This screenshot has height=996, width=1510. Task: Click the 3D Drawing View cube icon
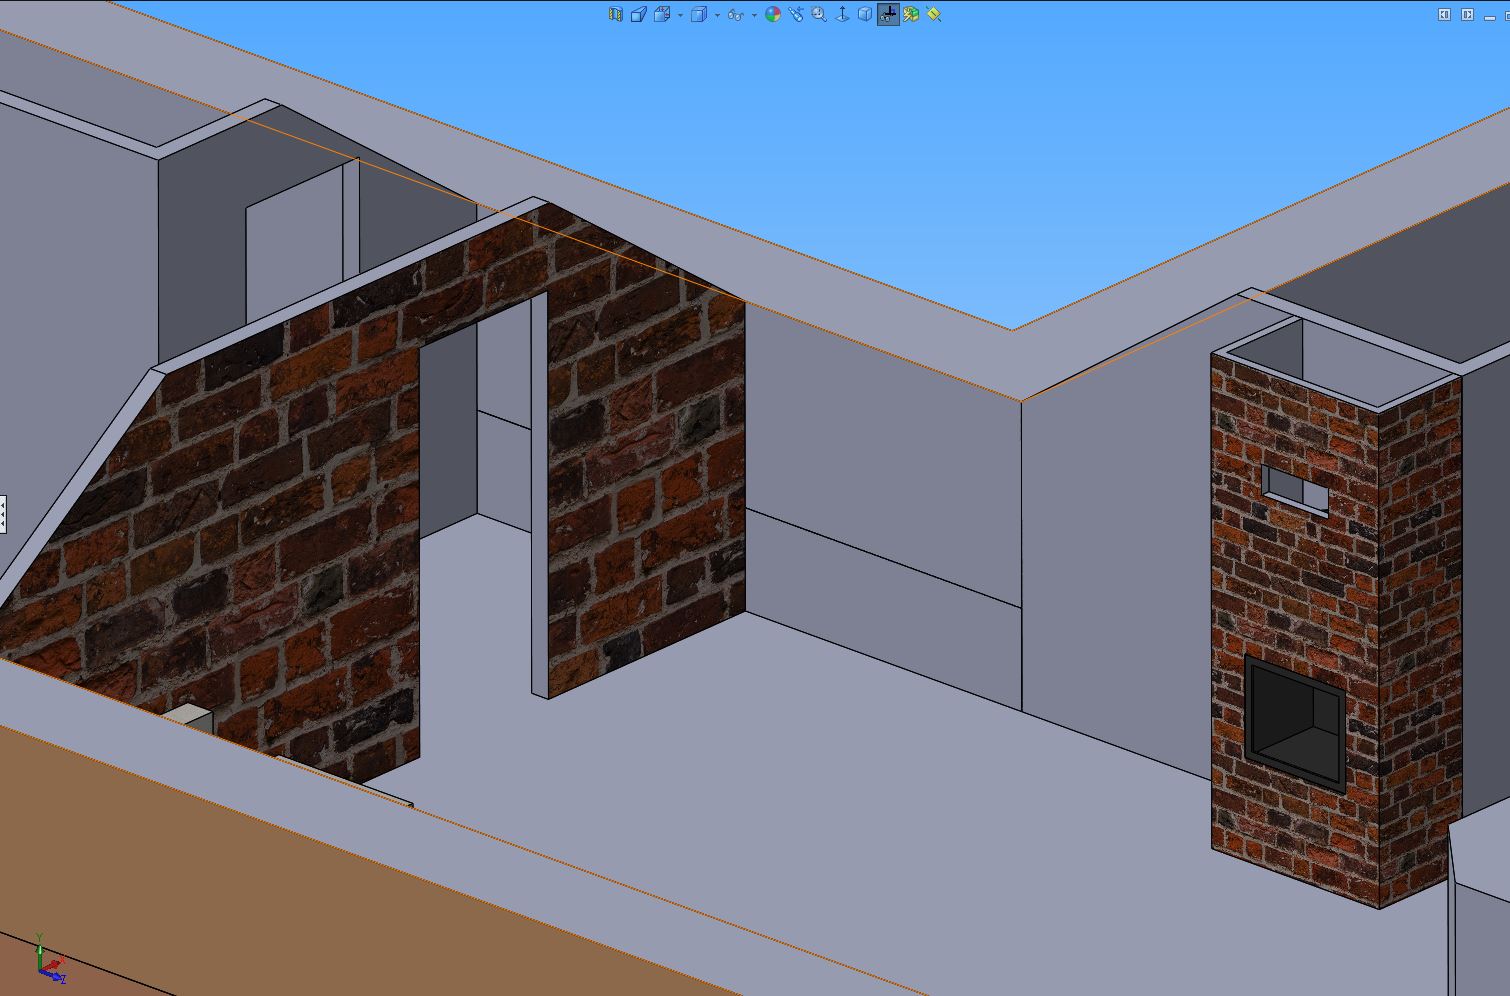(865, 14)
